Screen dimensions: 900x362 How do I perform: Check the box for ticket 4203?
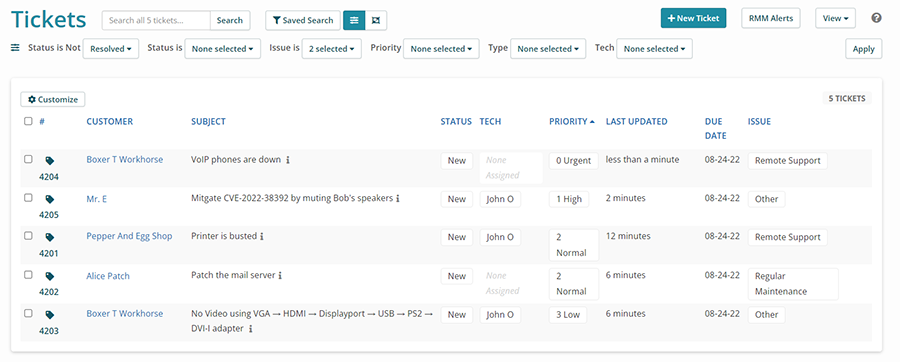coord(28,313)
